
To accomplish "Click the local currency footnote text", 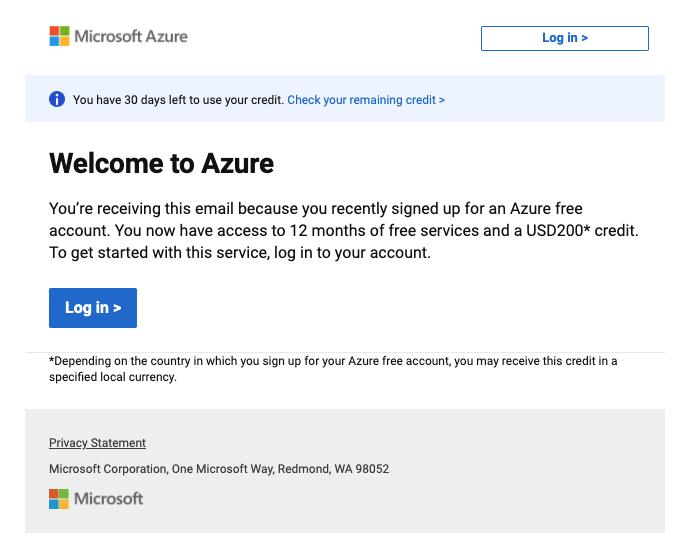I will 333,369.
